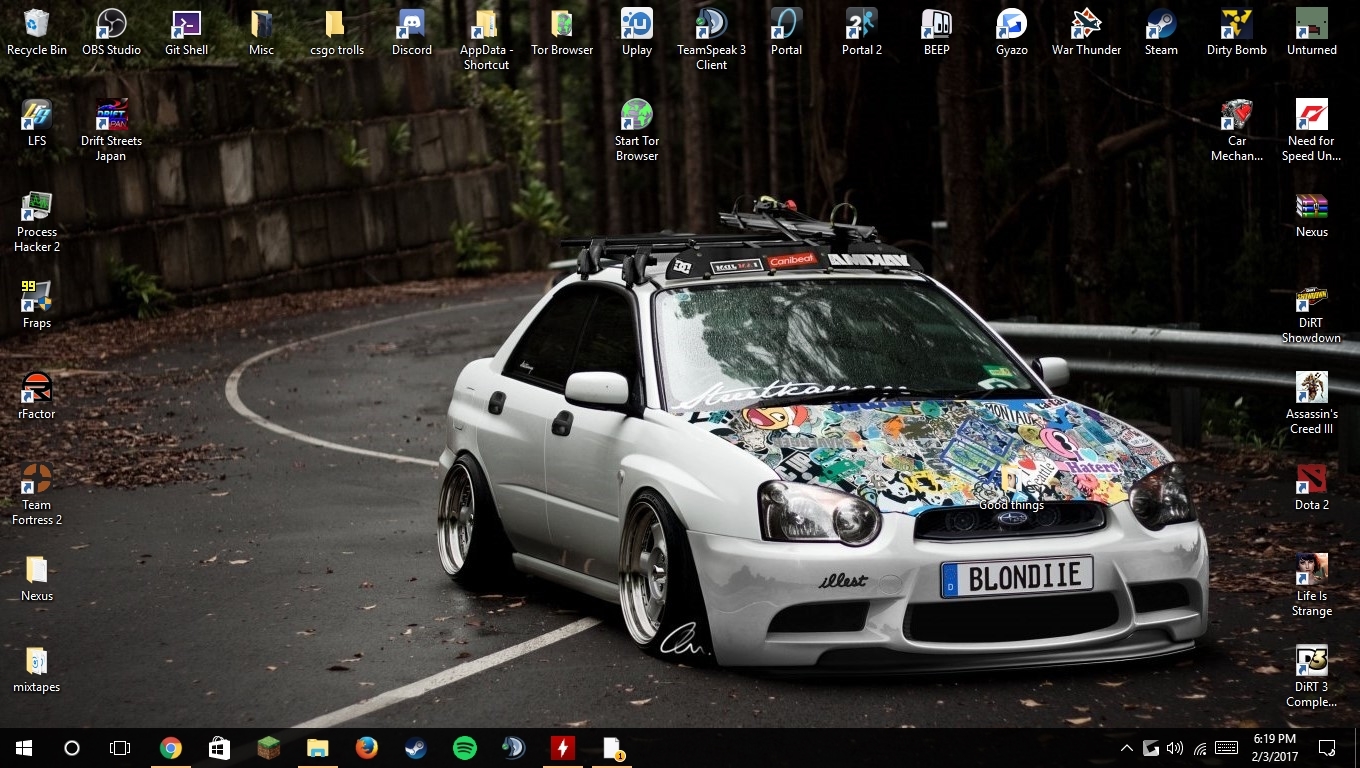Select the Process Hacker 2 shortcut
The width and height of the screenshot is (1360, 768).
pos(37,221)
